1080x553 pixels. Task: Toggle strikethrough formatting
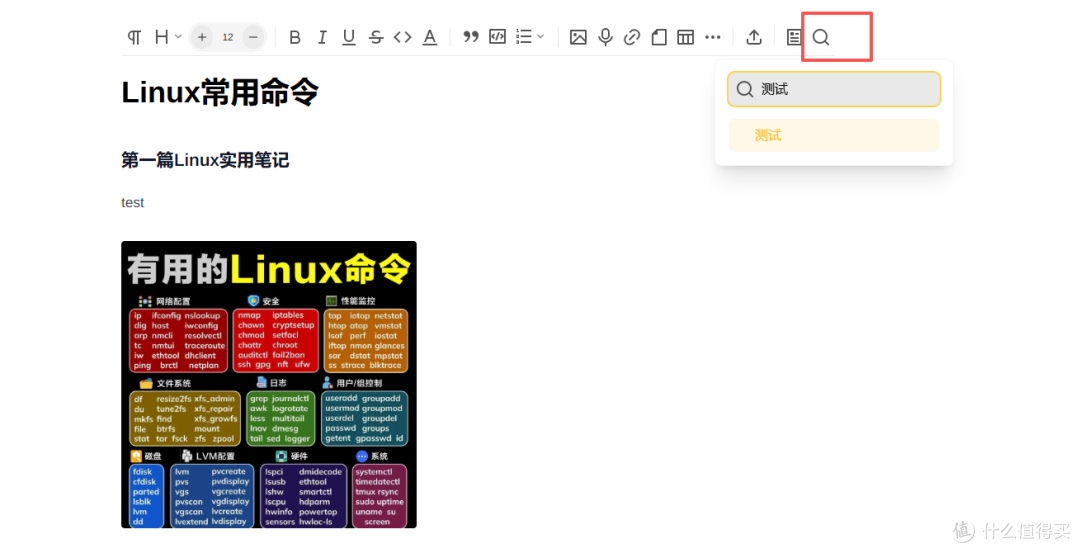point(375,37)
